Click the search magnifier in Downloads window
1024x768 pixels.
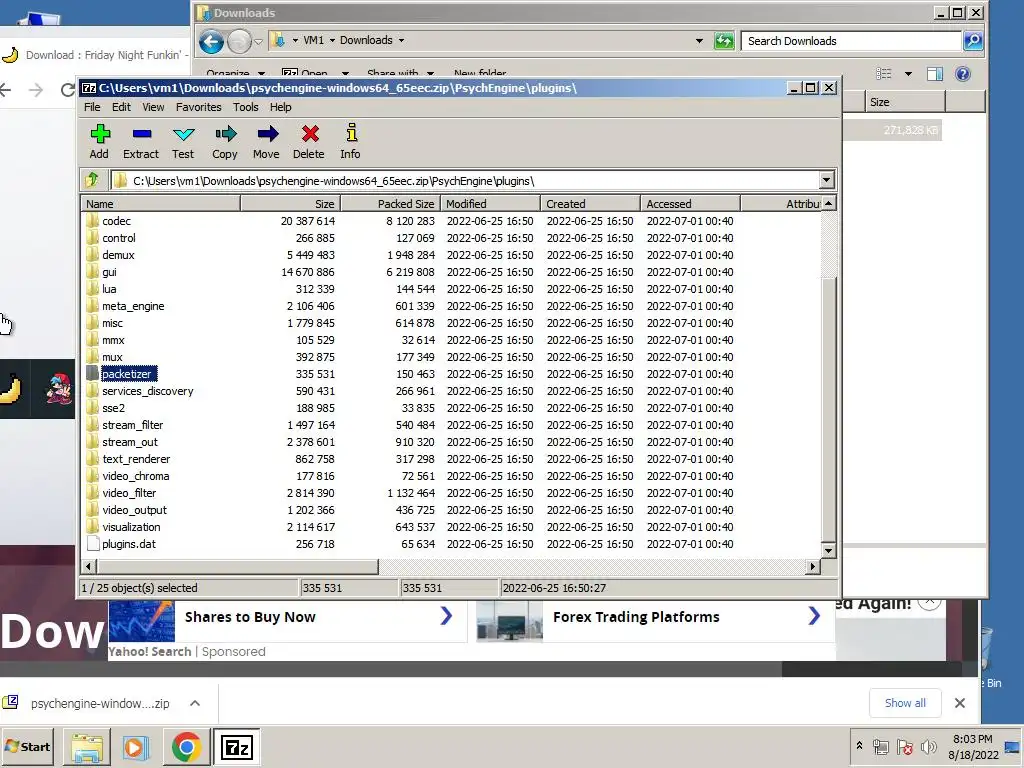click(x=972, y=41)
